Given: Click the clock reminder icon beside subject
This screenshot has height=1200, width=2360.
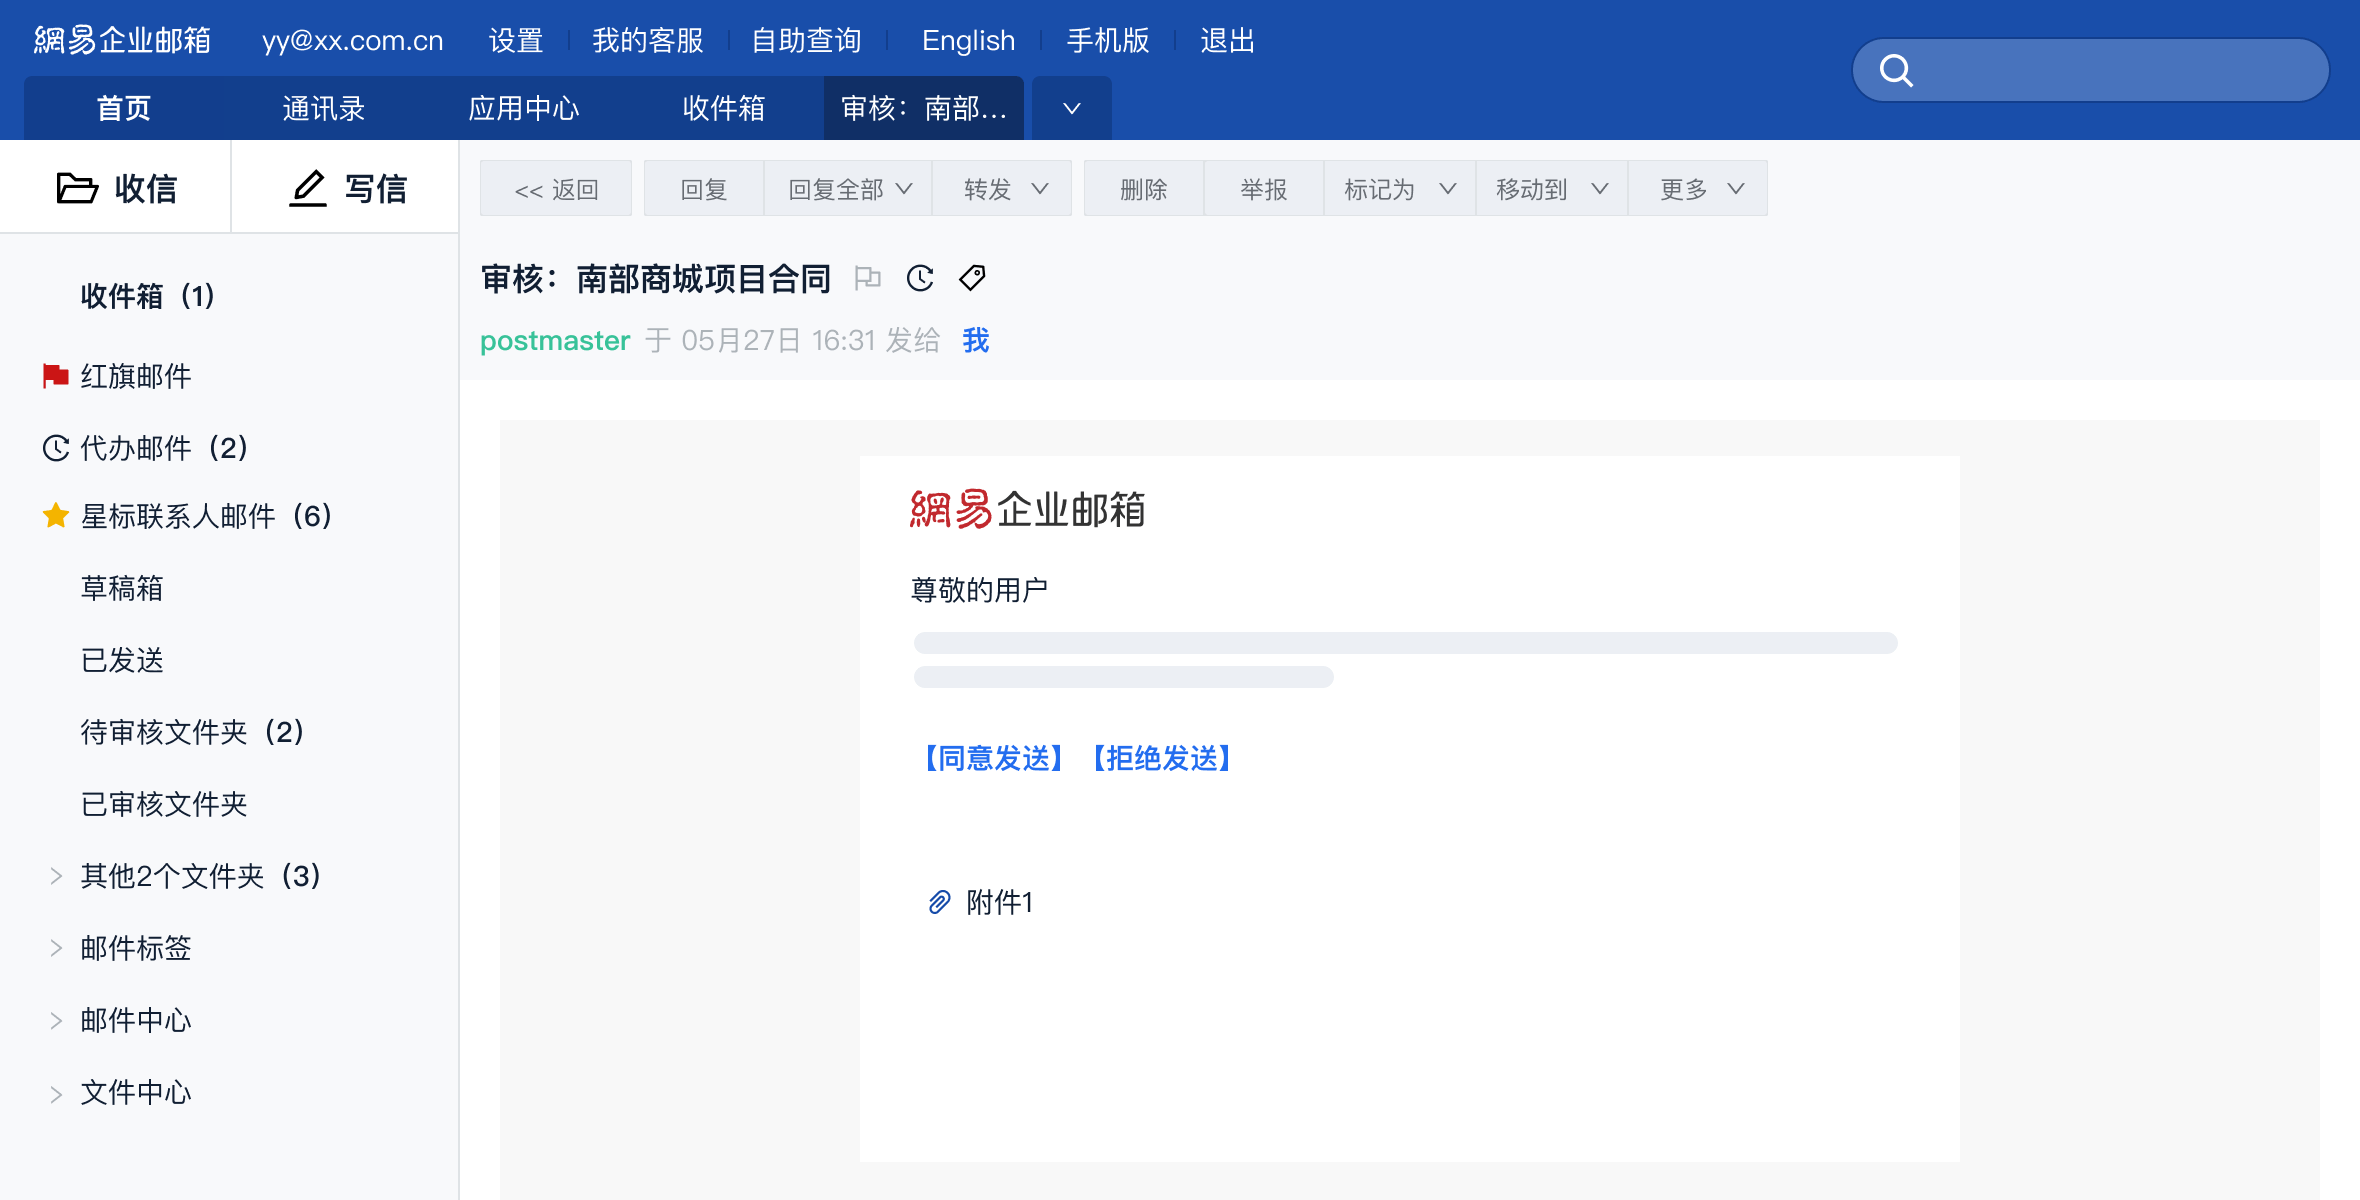Looking at the screenshot, I should tap(920, 278).
